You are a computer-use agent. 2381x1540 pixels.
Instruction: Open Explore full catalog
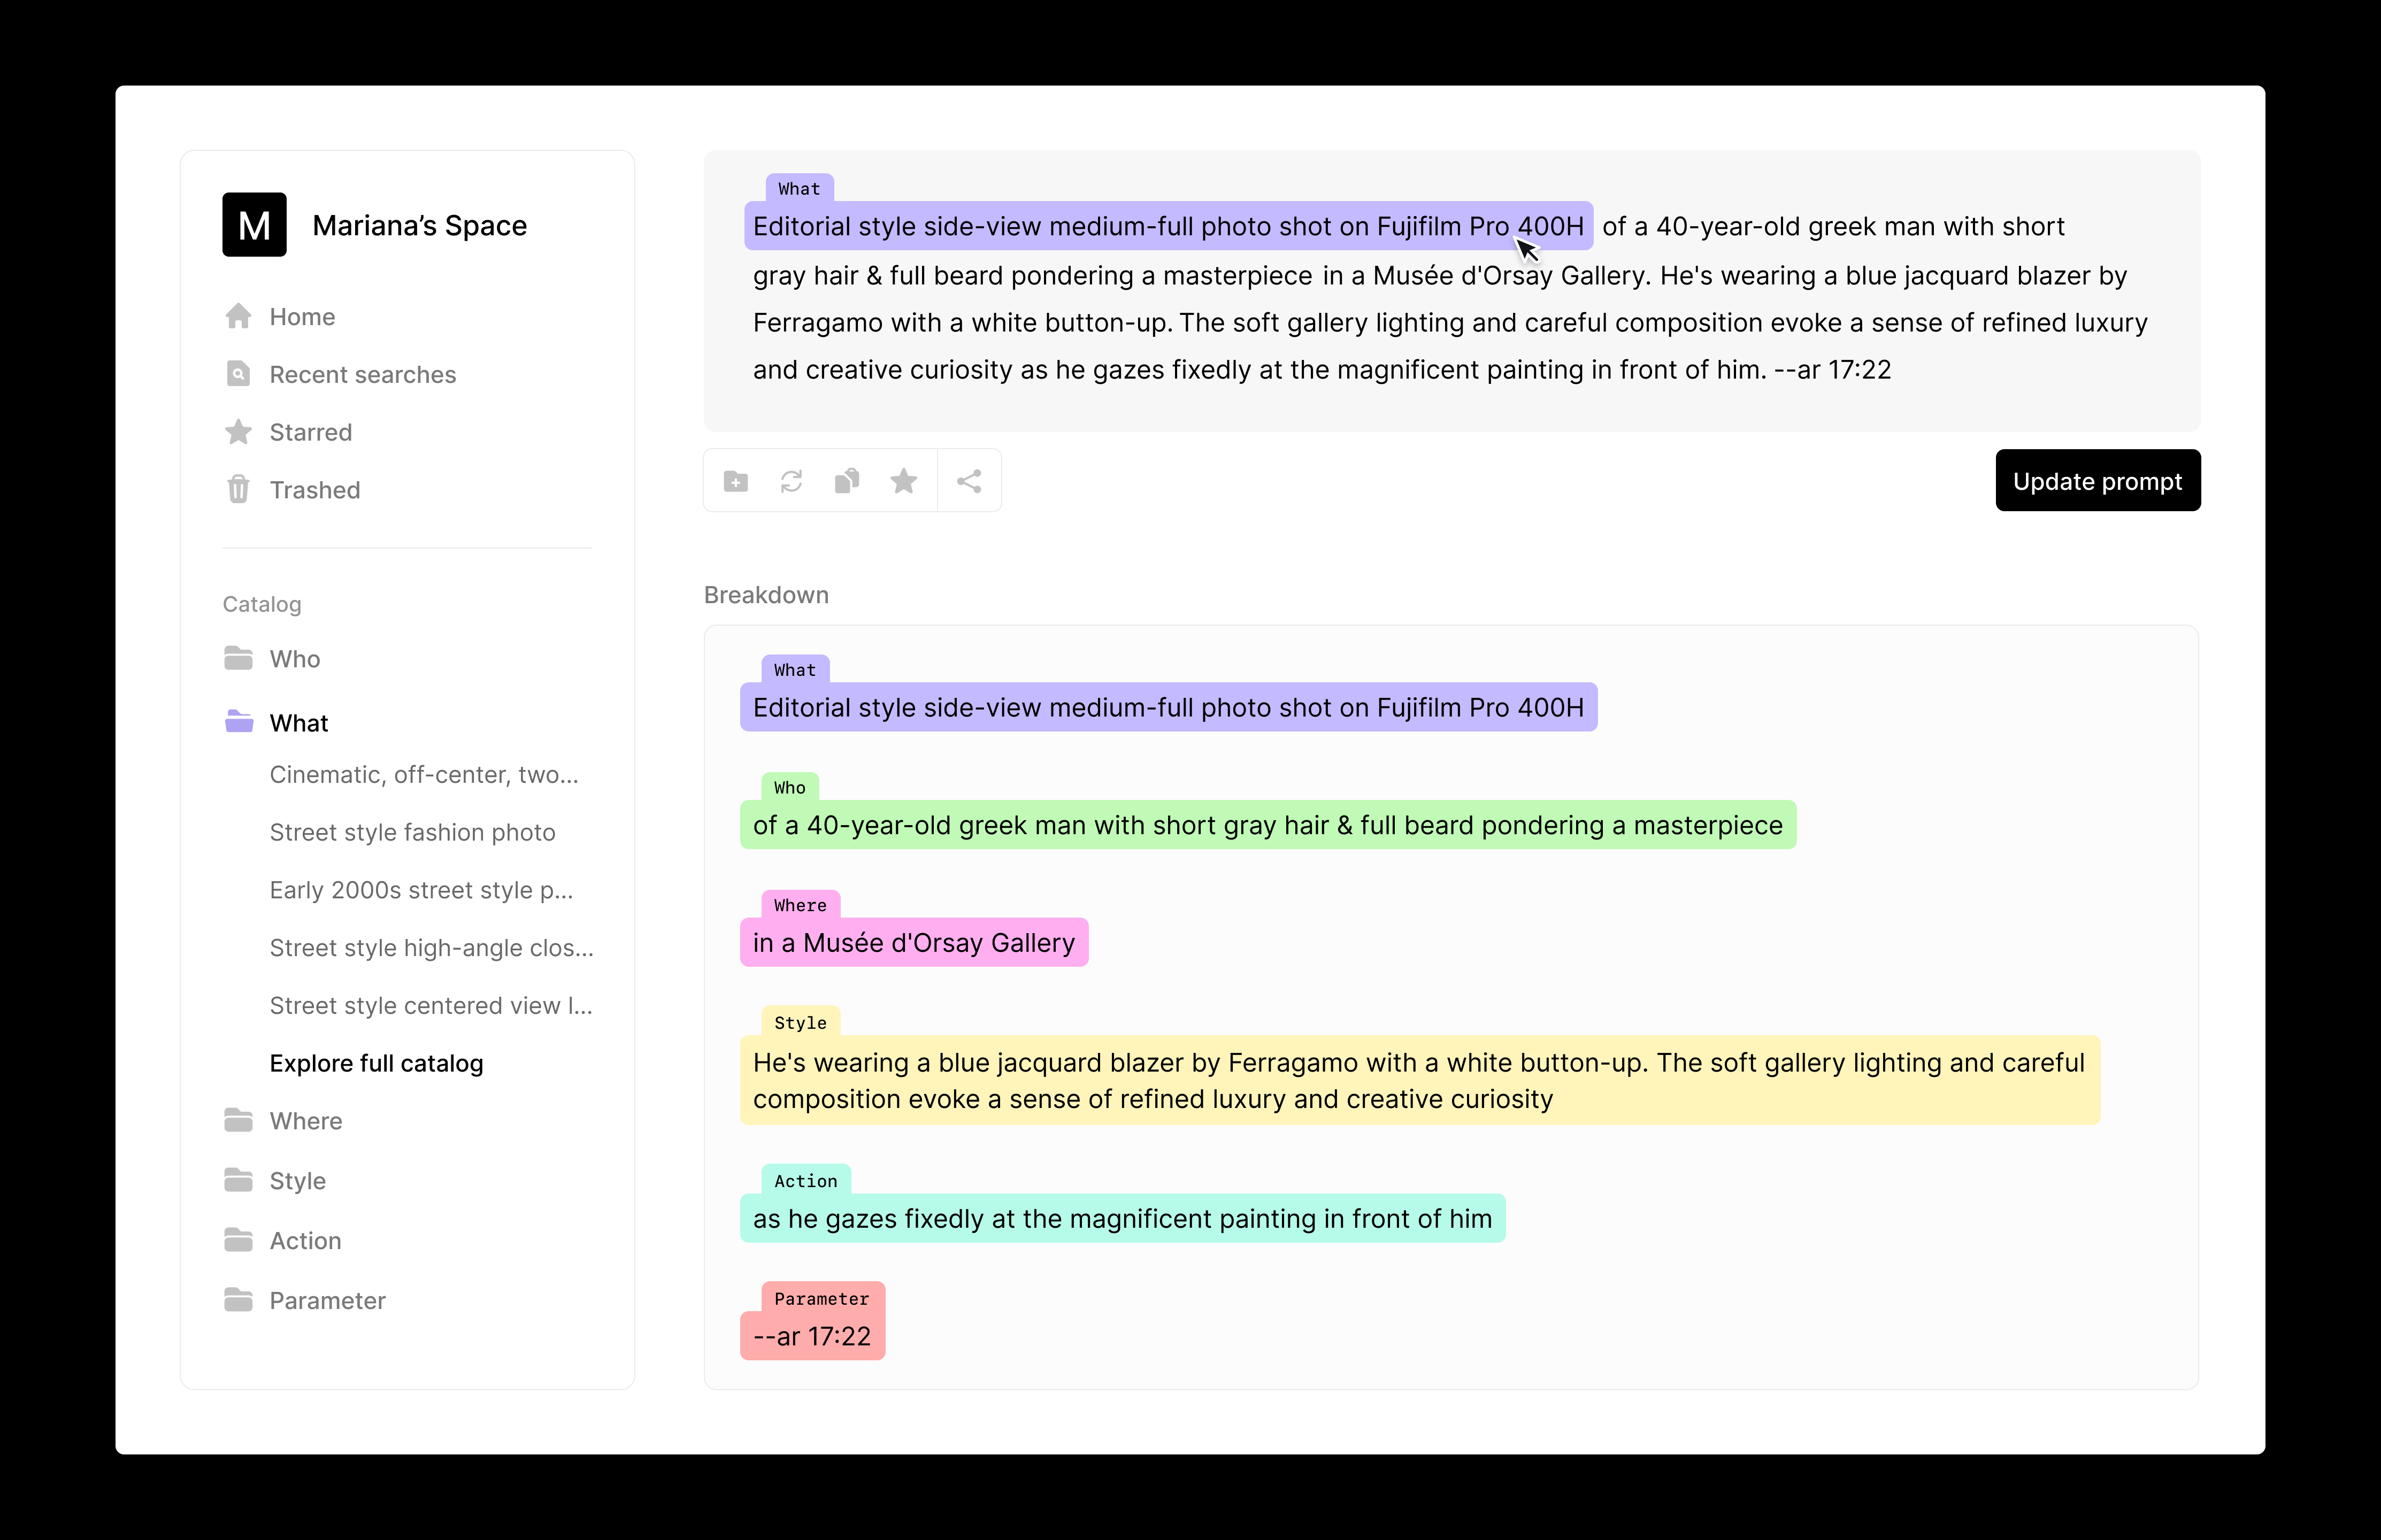coord(375,1063)
